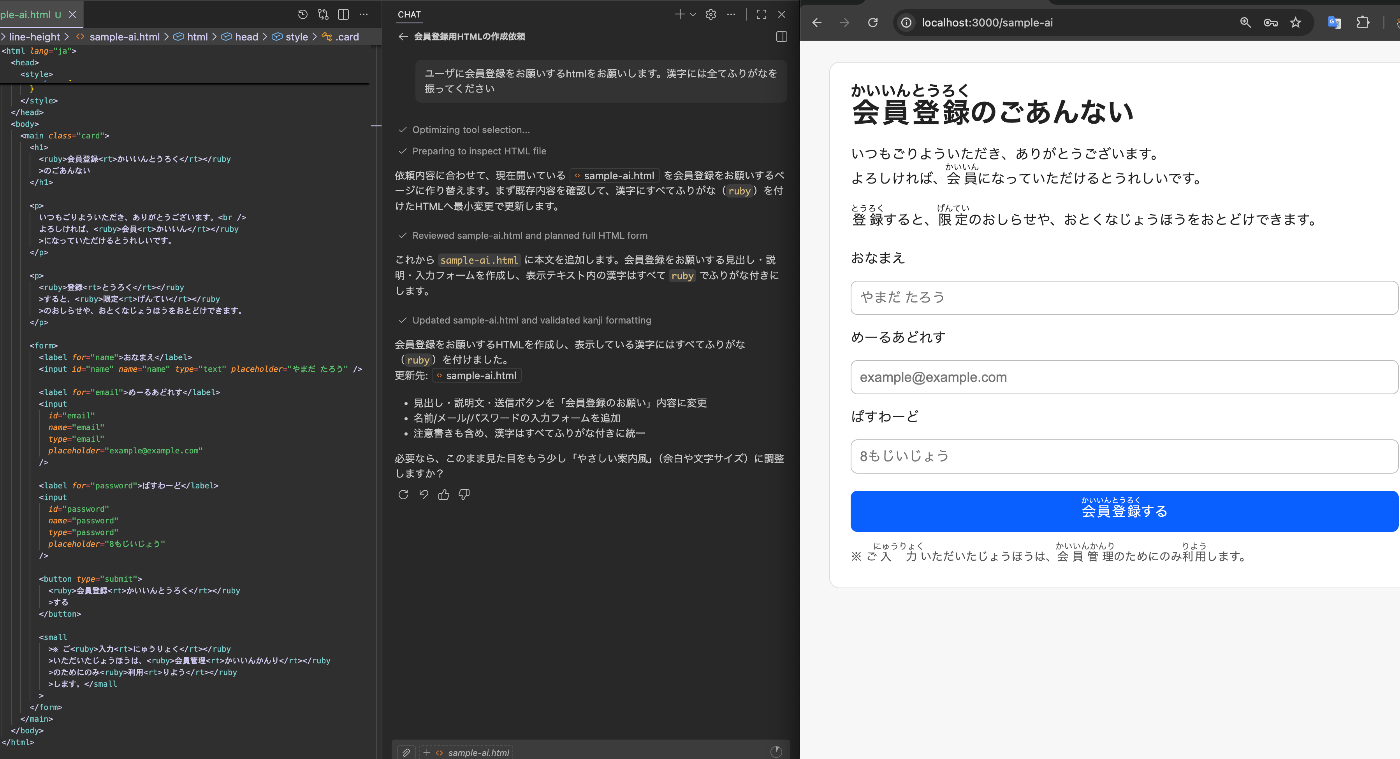Click the .card breadcrumb item
The width and height of the screenshot is (1400, 759).
340,37
